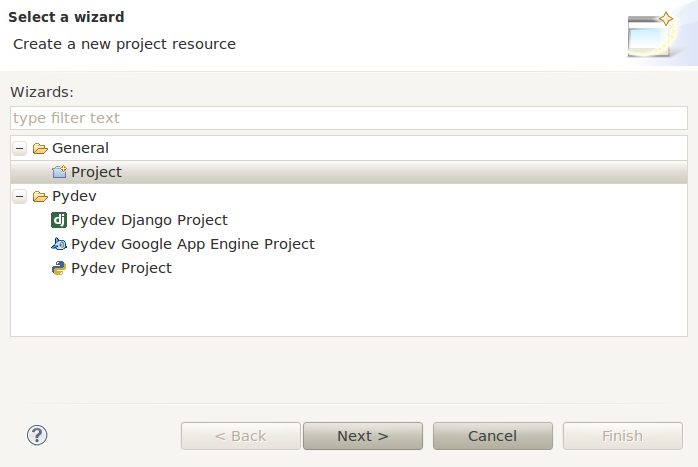This screenshot has height=467, width=698.
Task: Select the Pydev Project wizard entry
Action: [121, 268]
